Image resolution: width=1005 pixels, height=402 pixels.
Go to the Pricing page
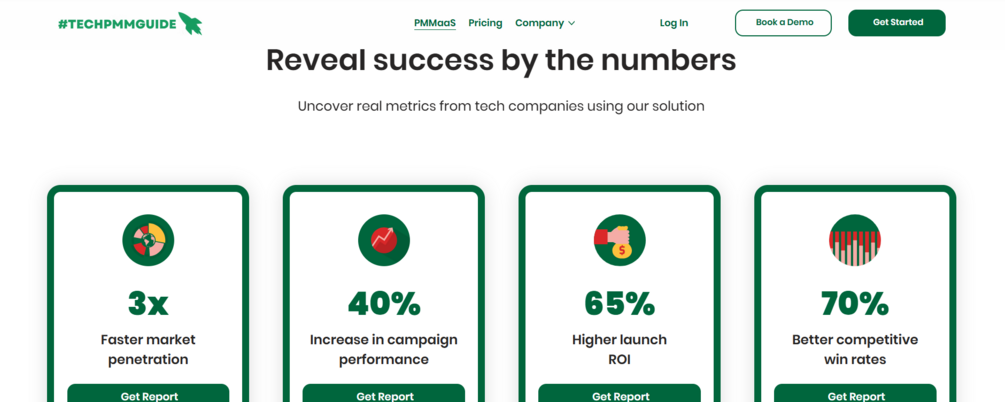485,23
